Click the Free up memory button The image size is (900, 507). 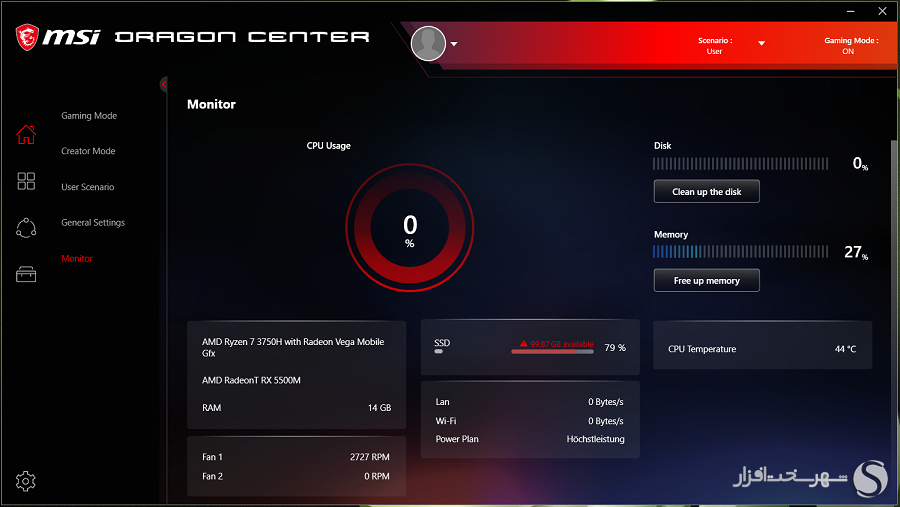tap(707, 280)
